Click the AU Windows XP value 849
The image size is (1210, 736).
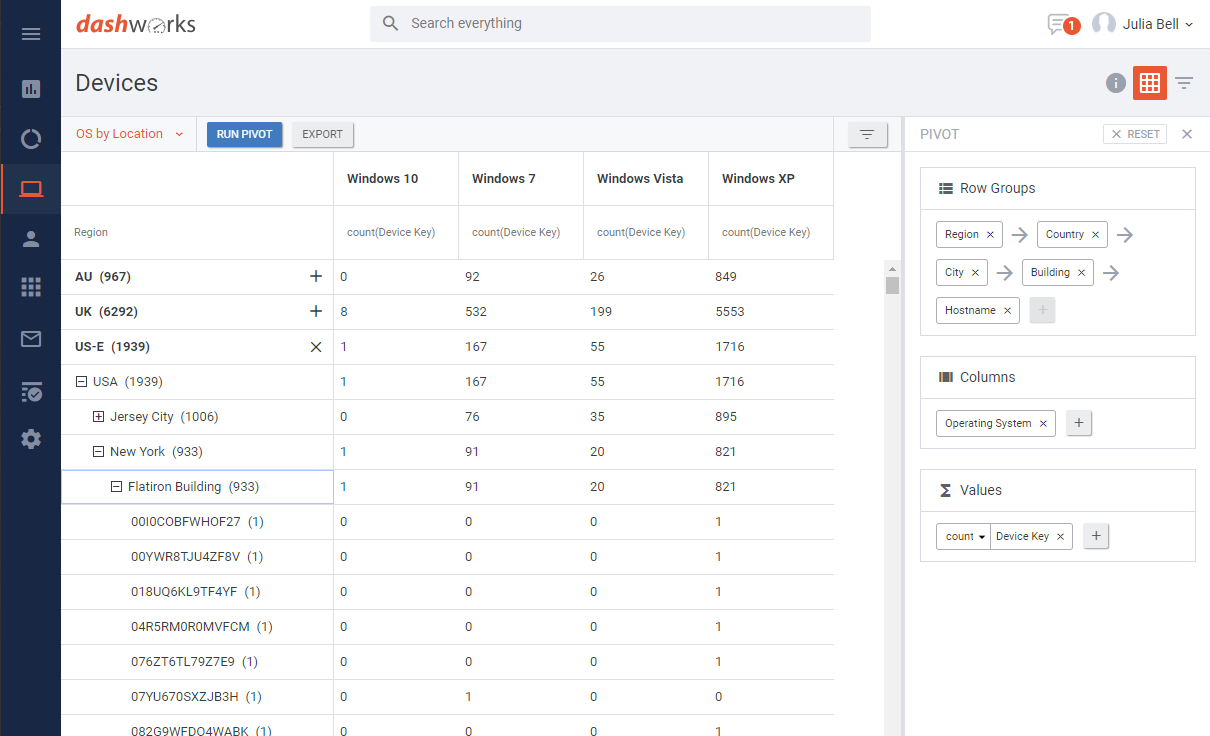[726, 277]
